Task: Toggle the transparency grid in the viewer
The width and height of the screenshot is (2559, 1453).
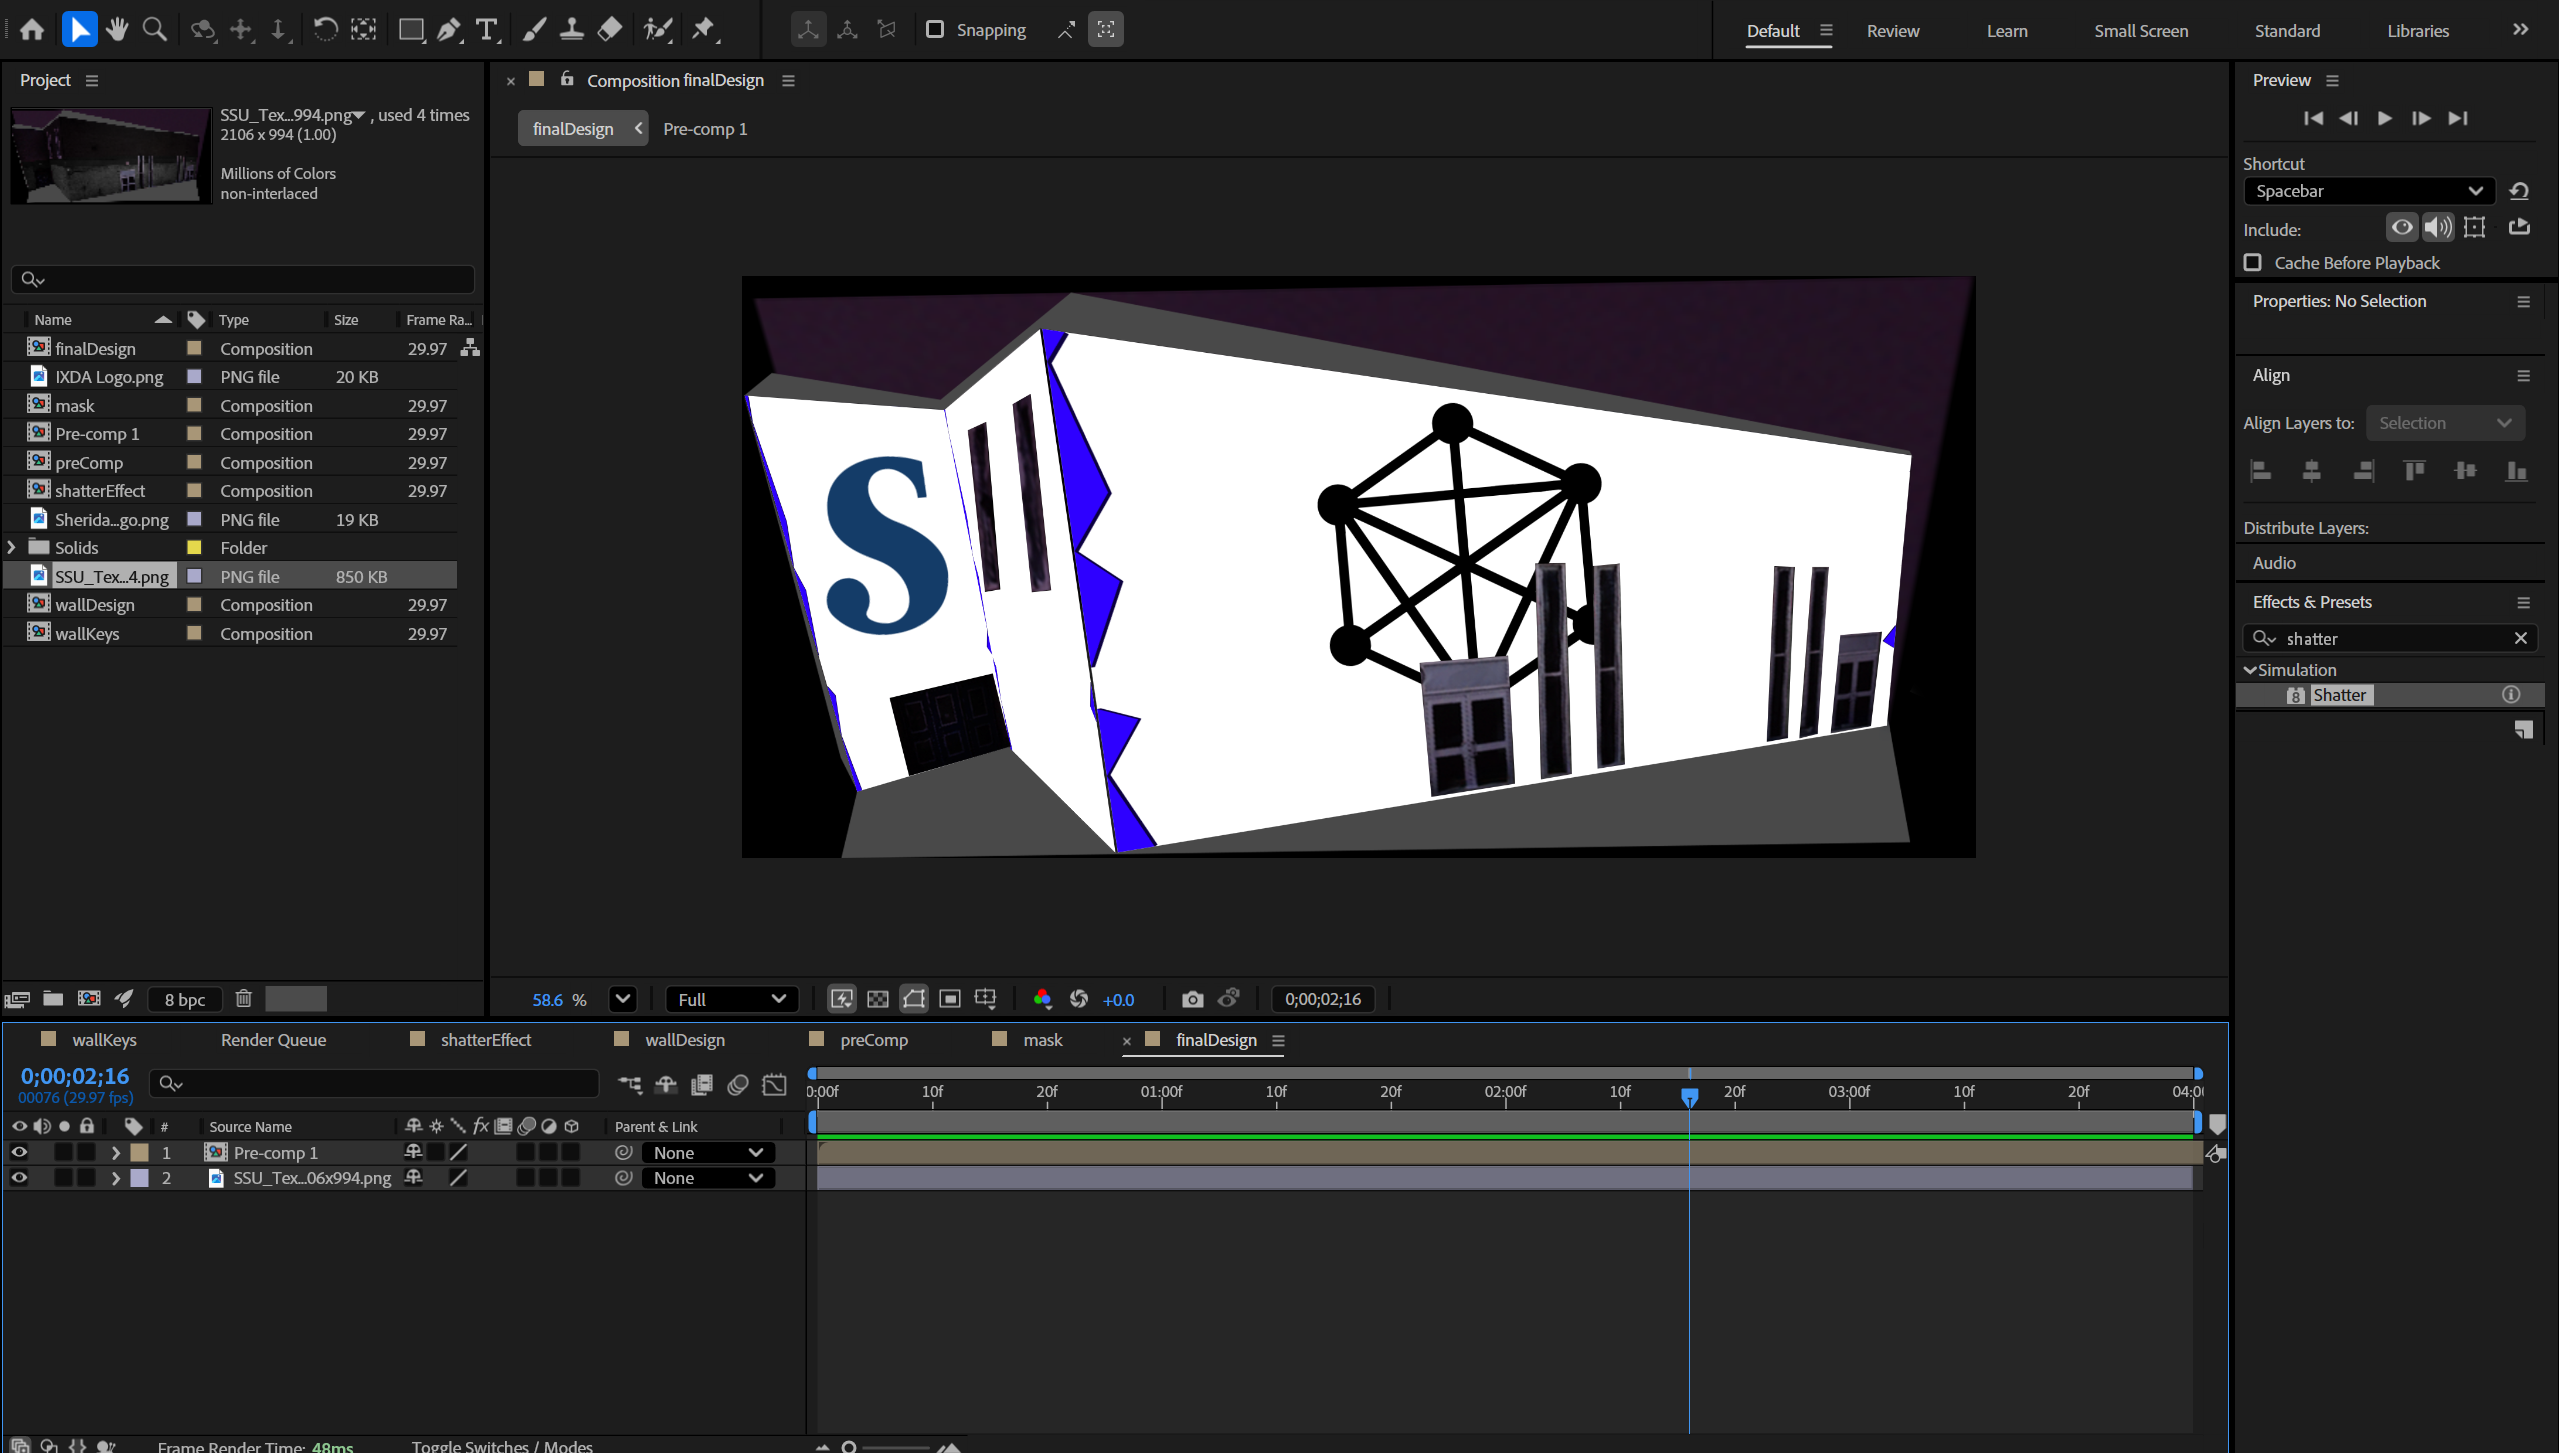Action: coord(877,998)
